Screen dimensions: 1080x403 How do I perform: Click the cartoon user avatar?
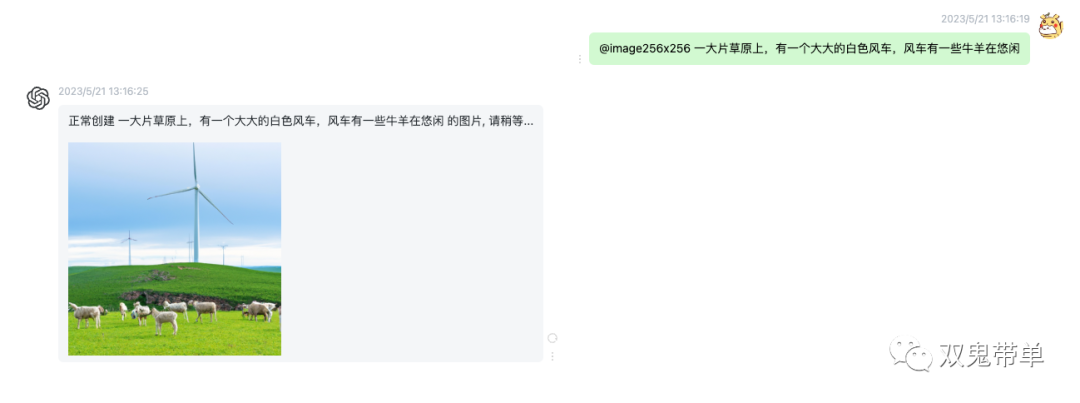point(1051,26)
